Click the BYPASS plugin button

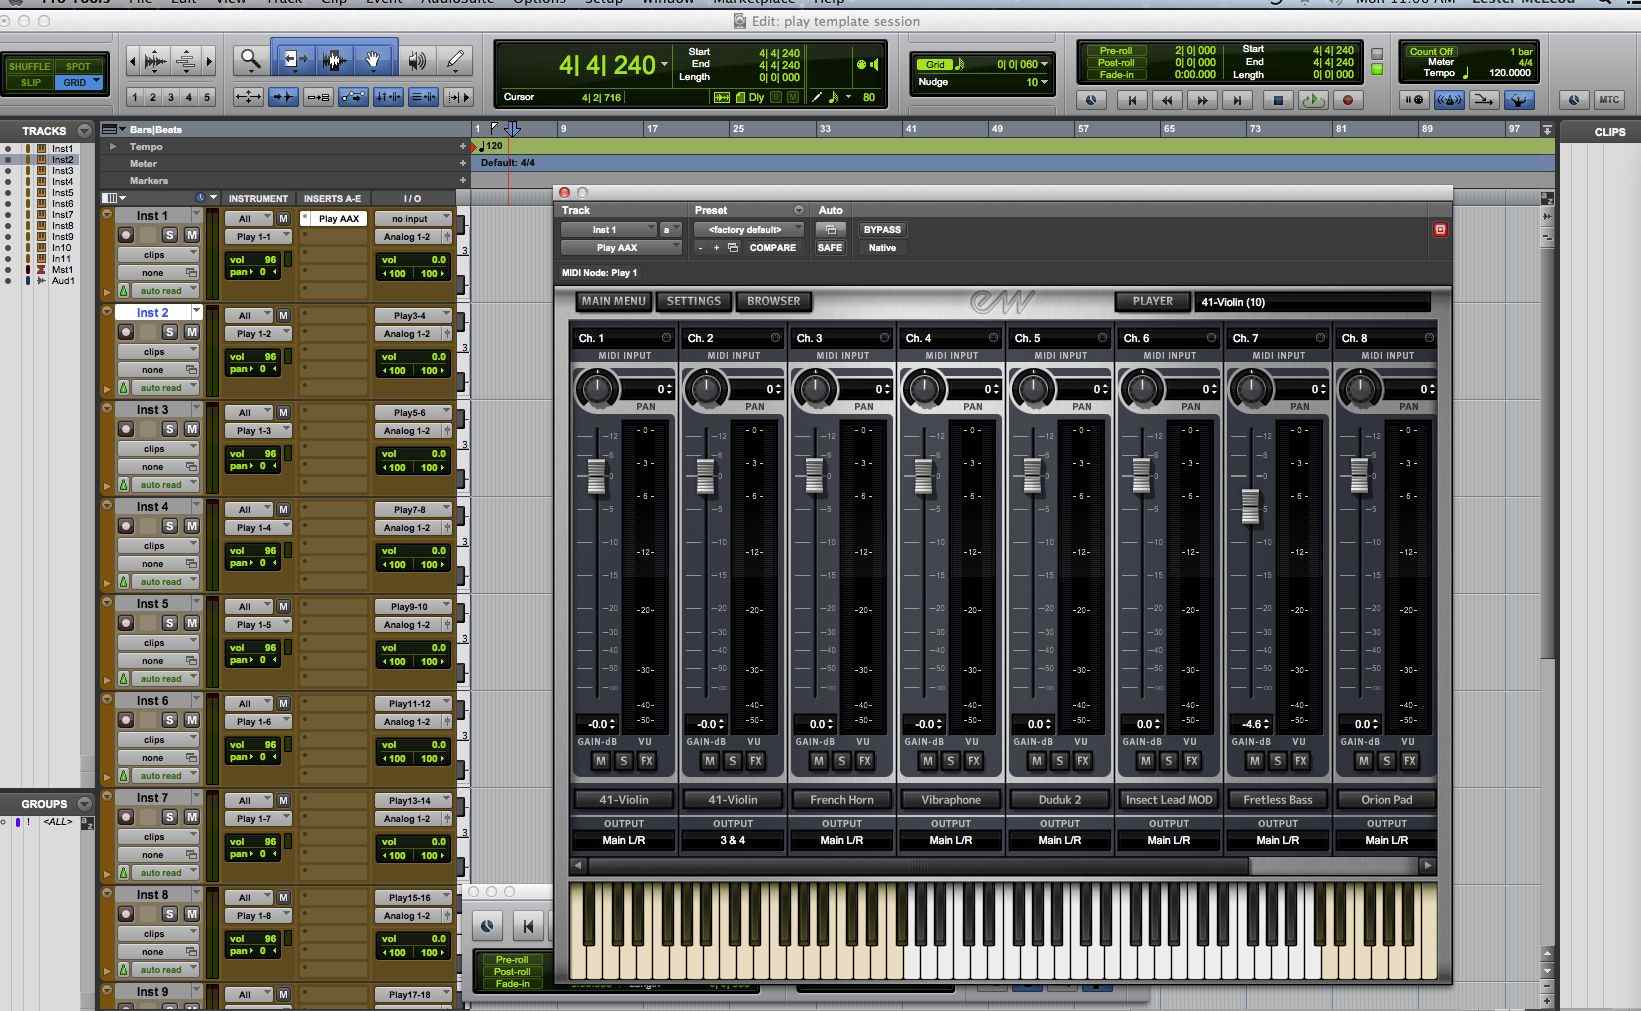(x=882, y=230)
